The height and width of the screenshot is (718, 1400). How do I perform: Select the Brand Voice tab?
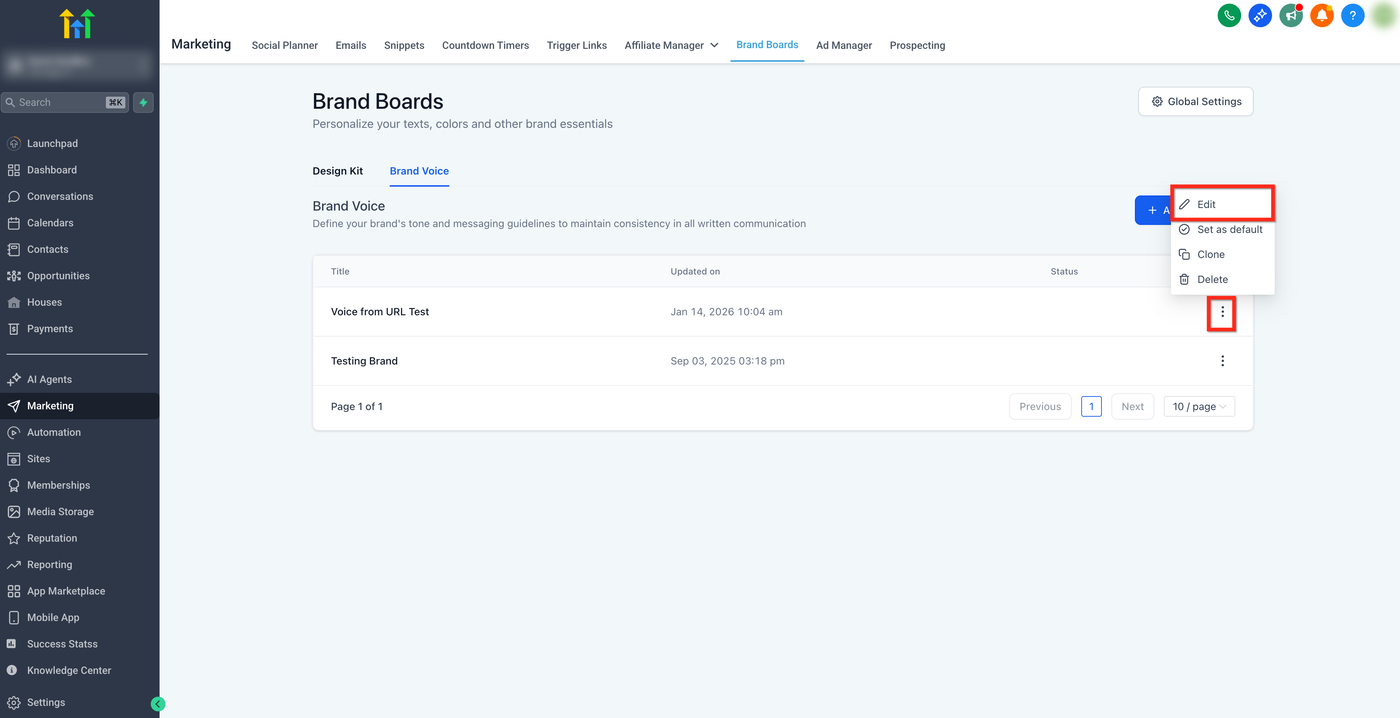[419, 171]
